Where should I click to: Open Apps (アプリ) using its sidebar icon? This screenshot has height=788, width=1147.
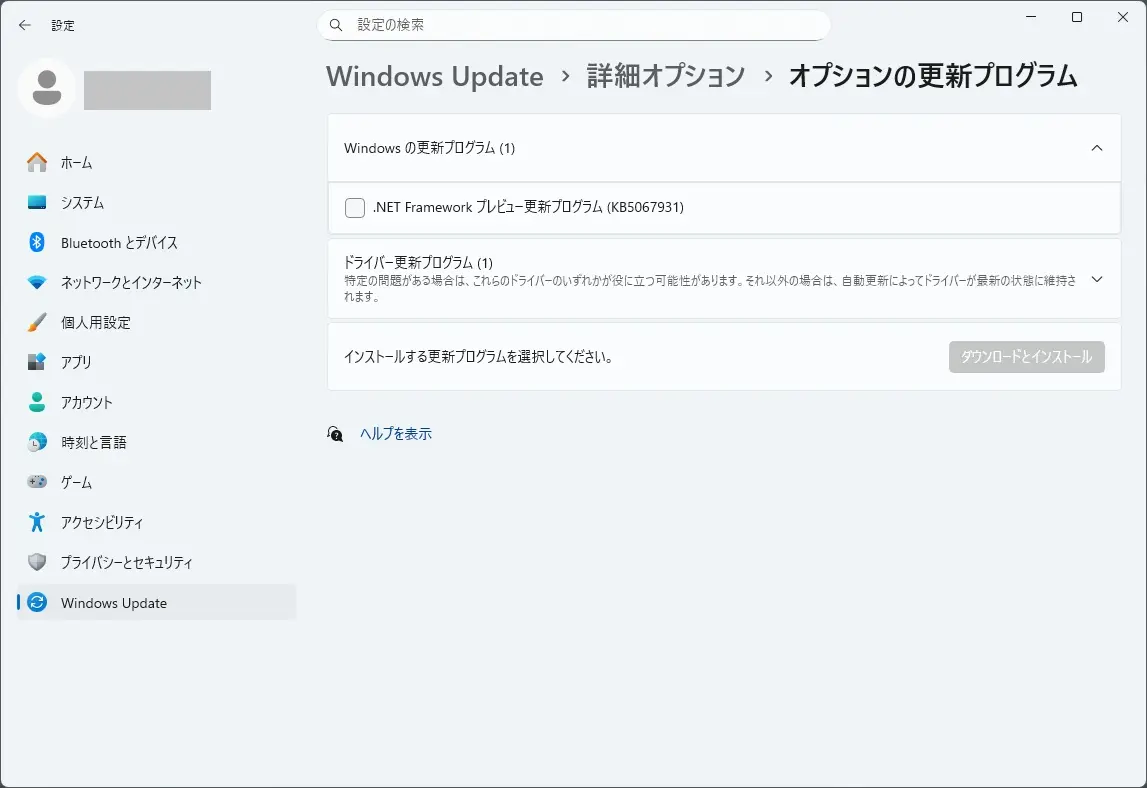37,362
